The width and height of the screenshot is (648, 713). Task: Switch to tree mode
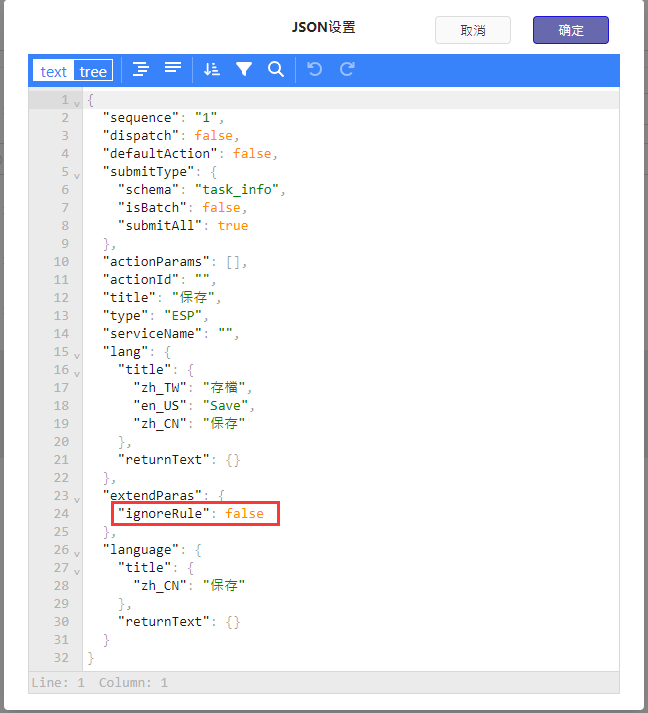(x=93, y=71)
